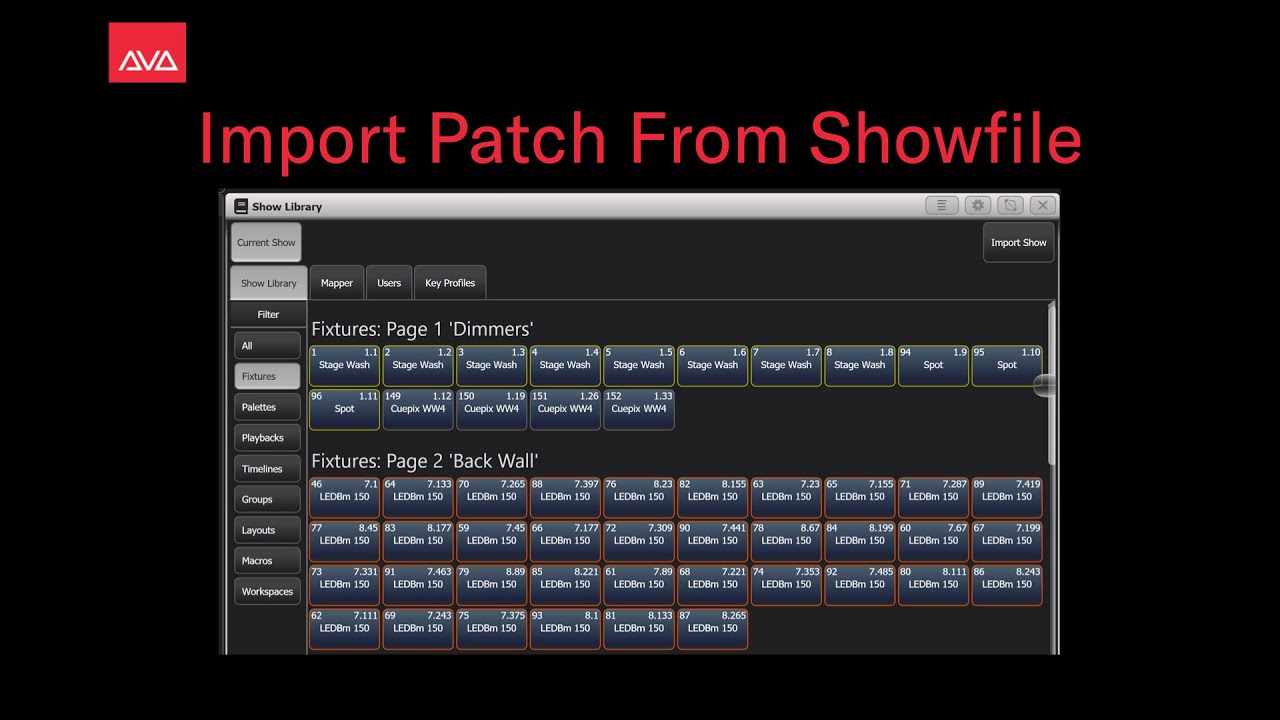This screenshot has width=1280, height=720.
Task: Filter library by Timelines
Action: coord(267,469)
